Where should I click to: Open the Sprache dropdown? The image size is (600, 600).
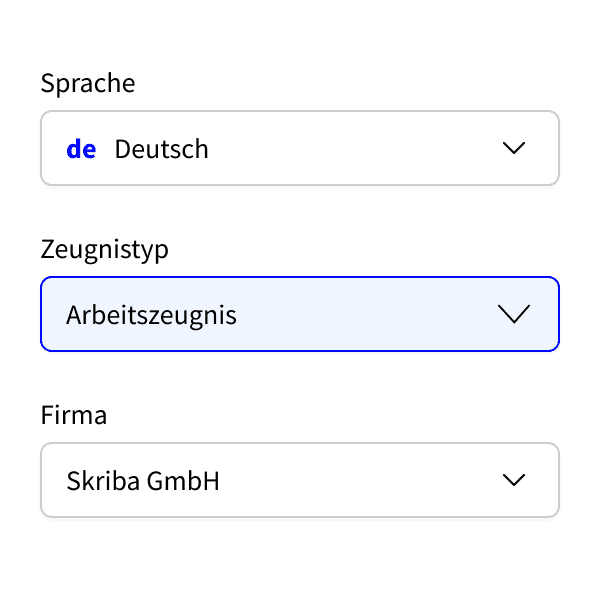(300, 148)
